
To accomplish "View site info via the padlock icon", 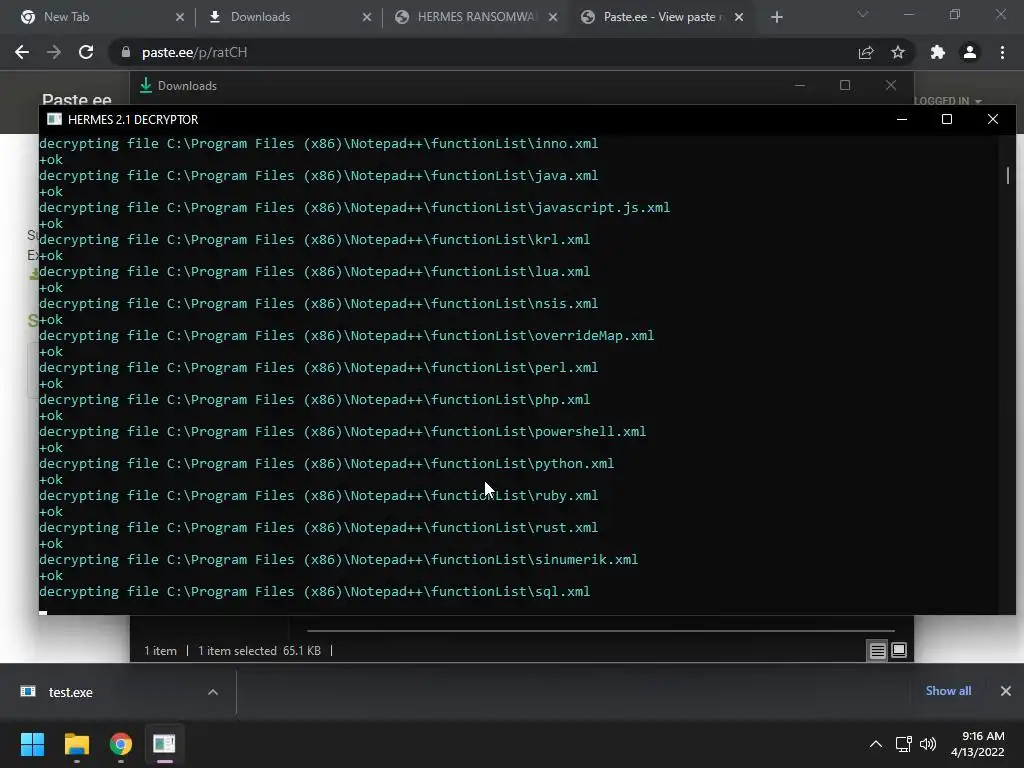I will [x=126, y=52].
